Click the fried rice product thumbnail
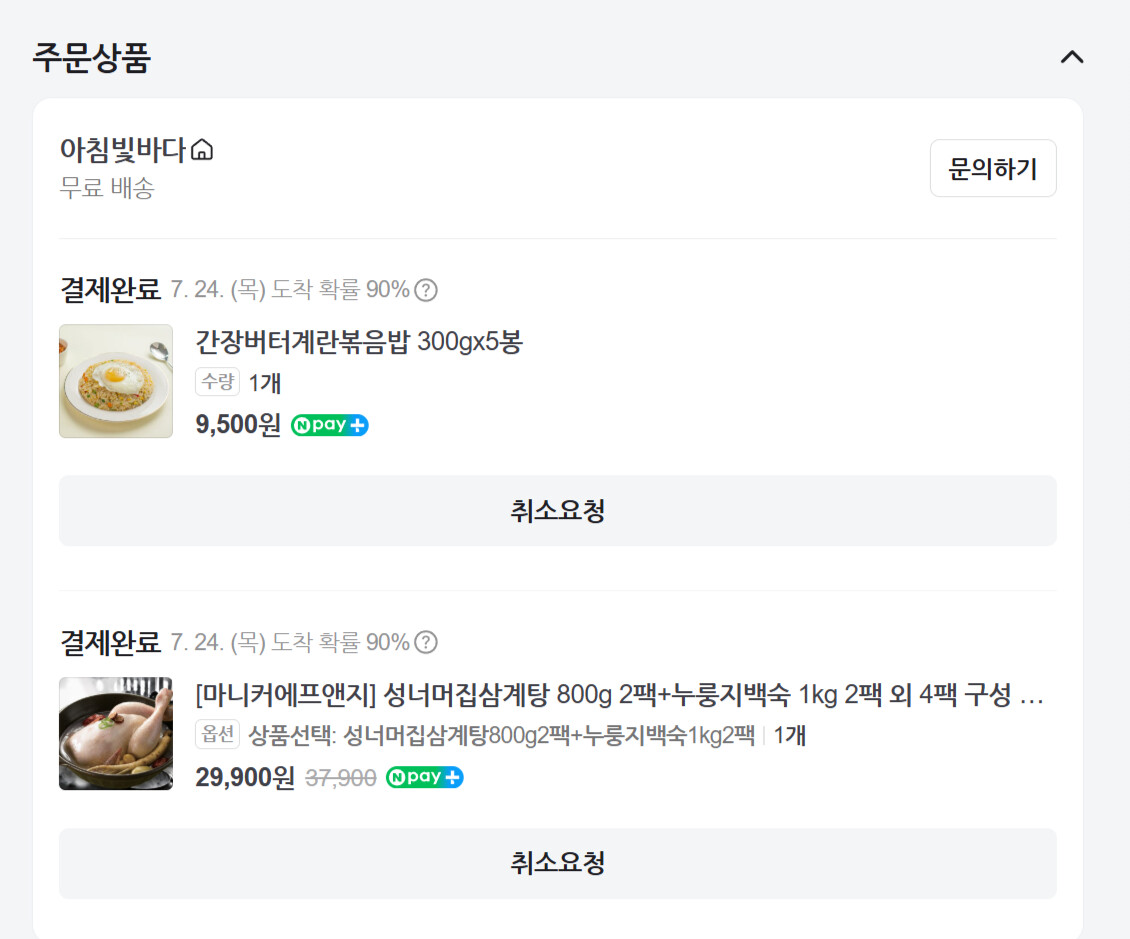Viewport: 1130px width, 939px height. (x=116, y=381)
